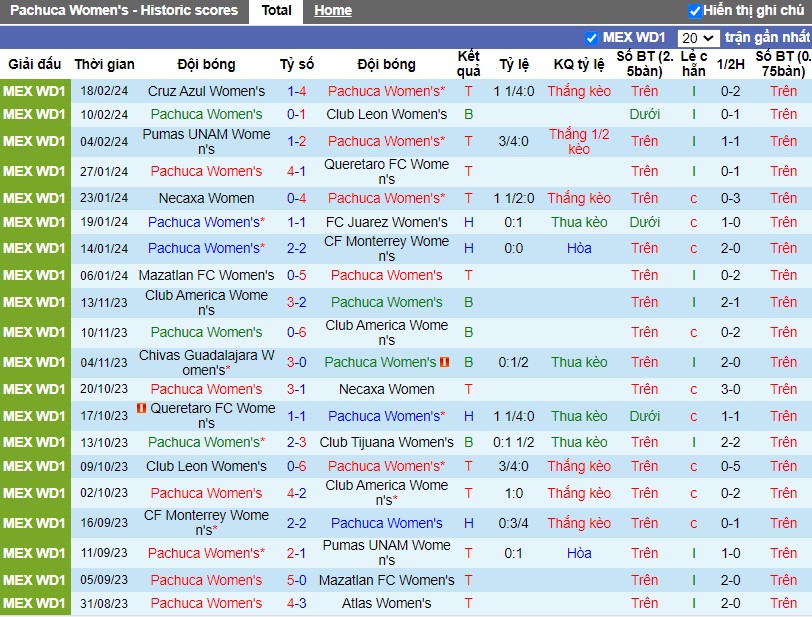Click score 2-3 against Club Tijuana Women's
812x617 pixels.
(297, 442)
